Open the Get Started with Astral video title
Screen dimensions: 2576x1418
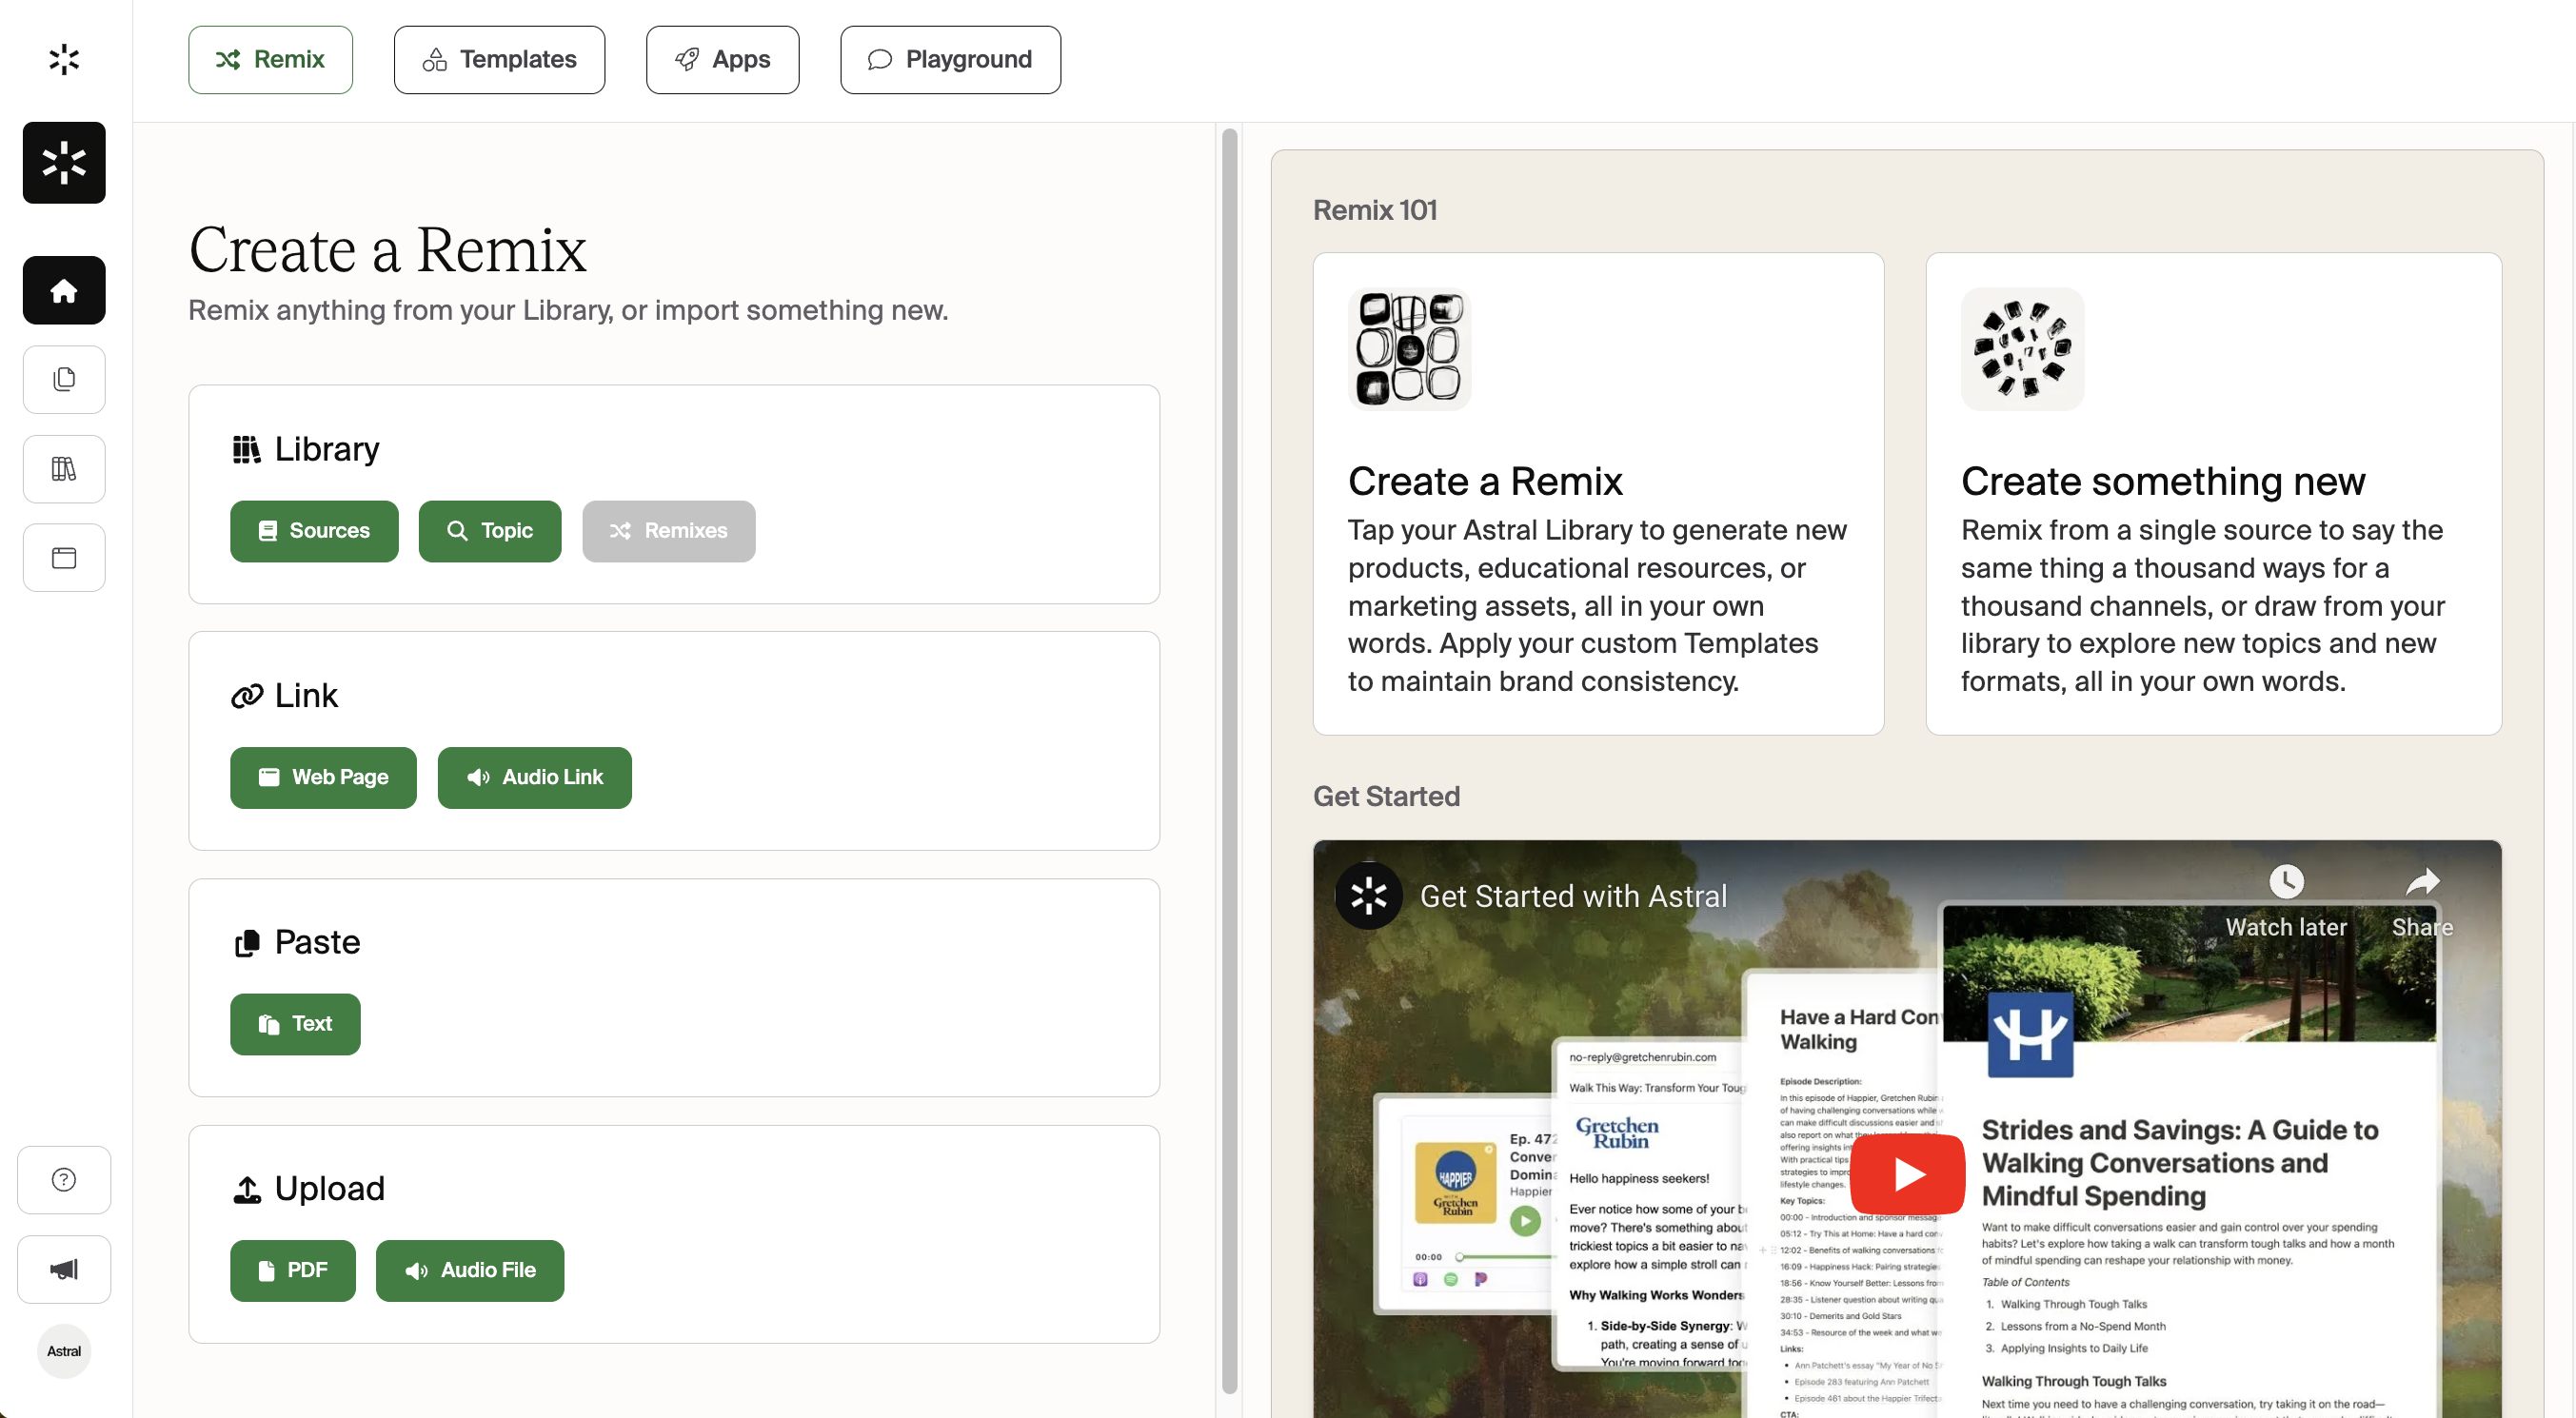1573,896
